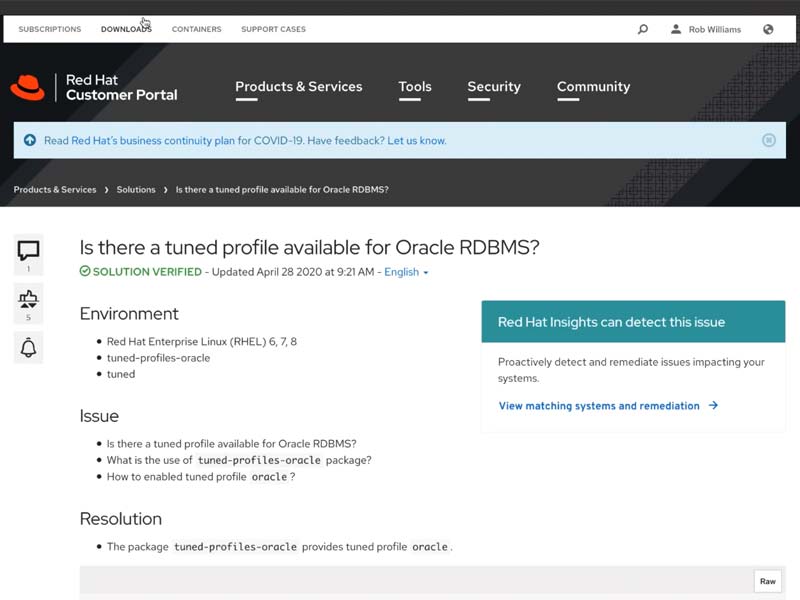Click the Rob Williams account name

(715, 30)
